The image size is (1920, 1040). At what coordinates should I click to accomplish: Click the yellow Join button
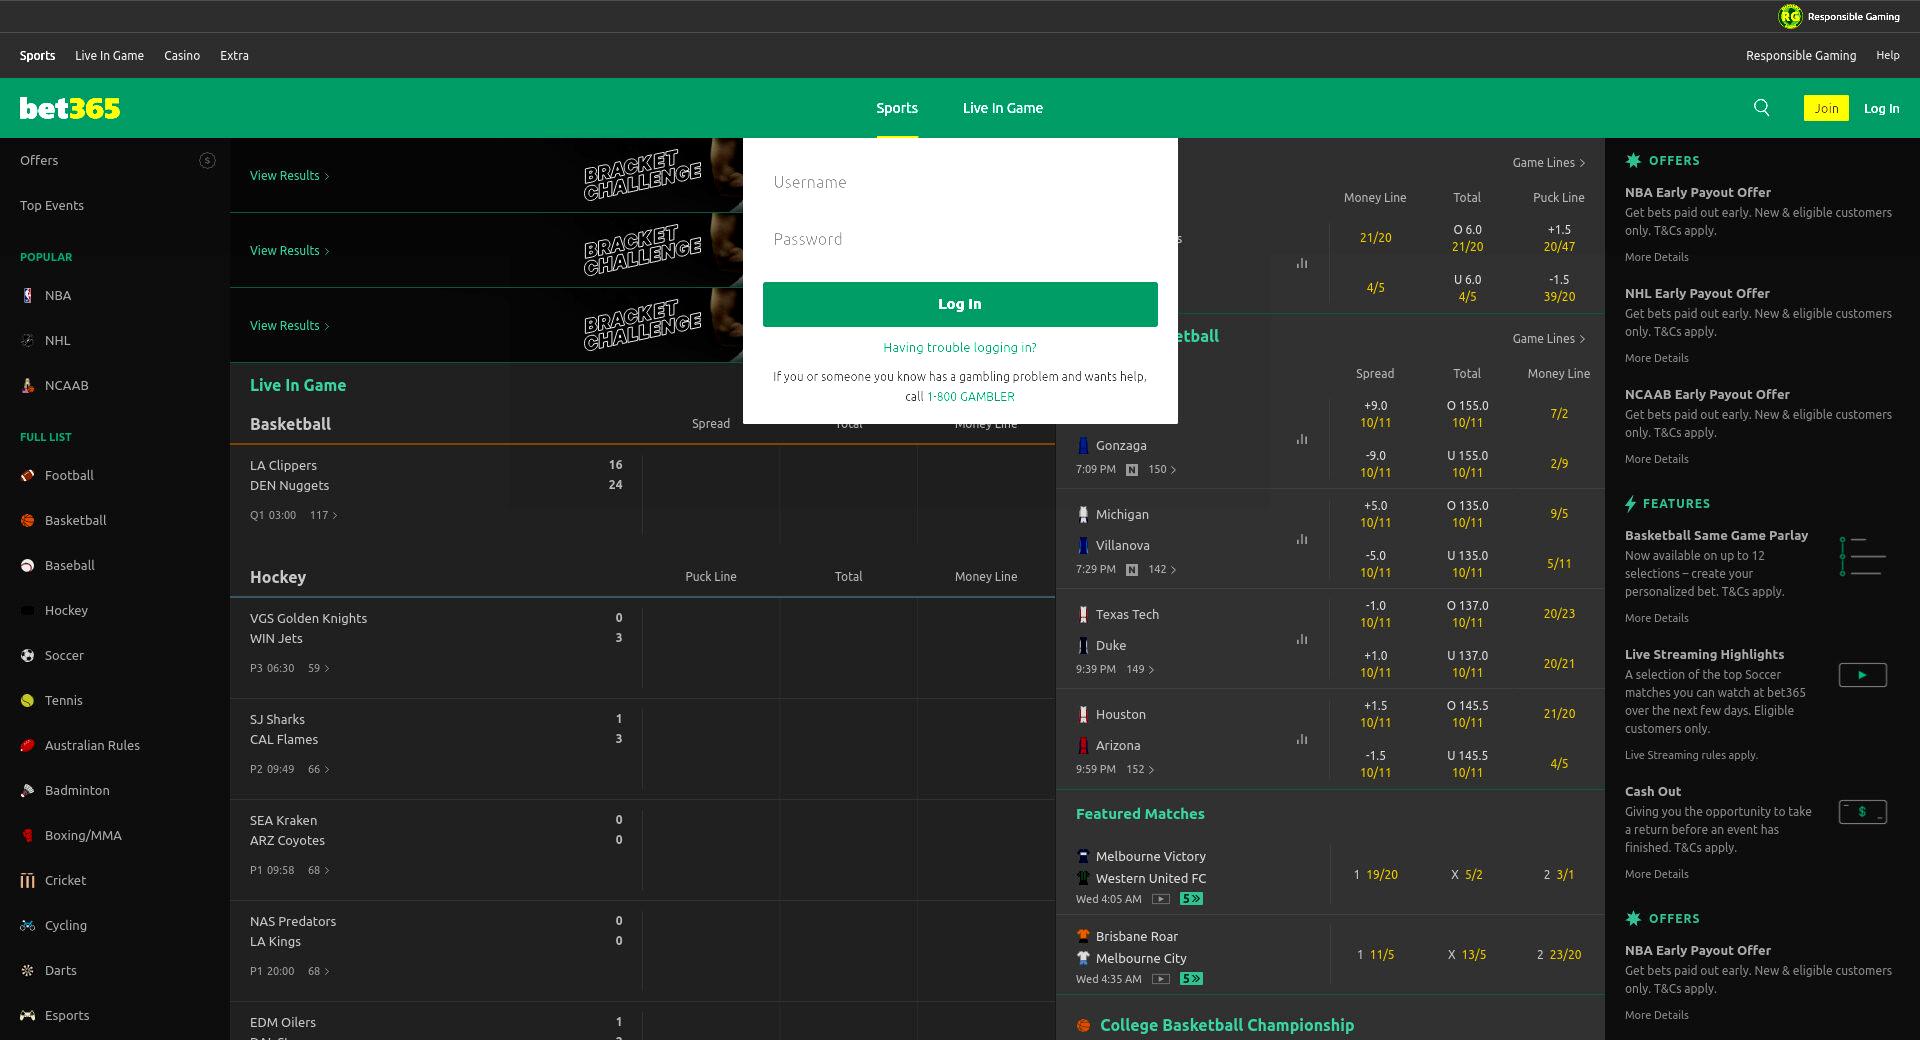1826,108
